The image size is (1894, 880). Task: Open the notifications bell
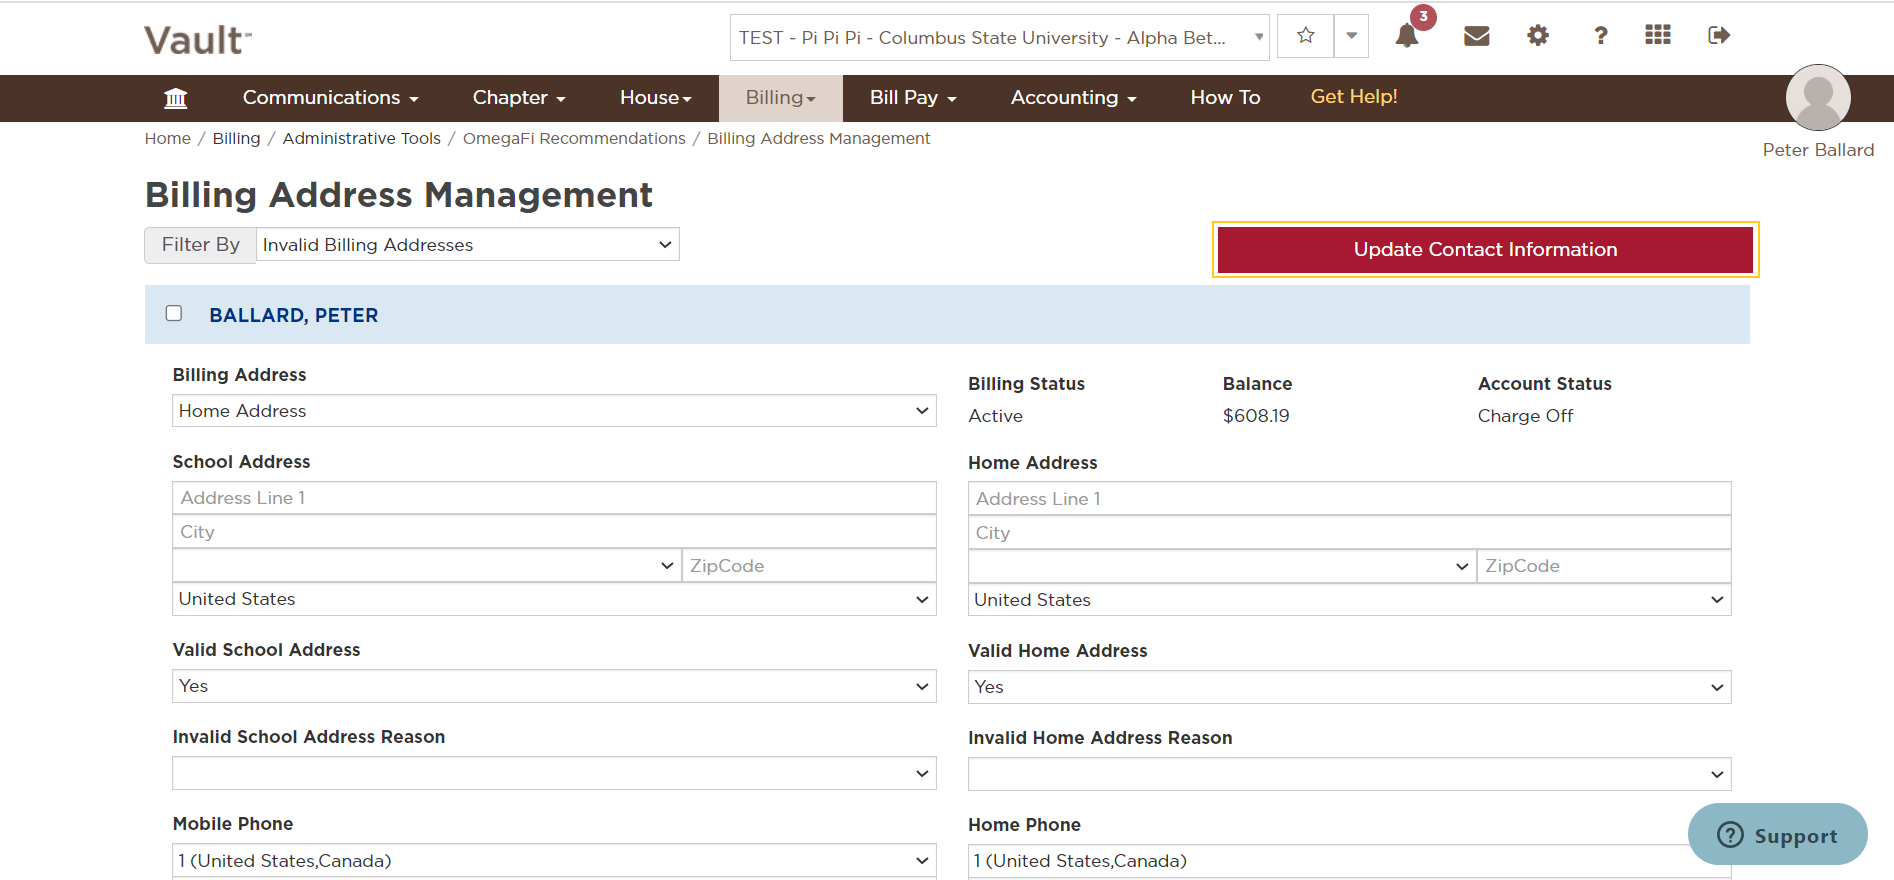click(1407, 36)
